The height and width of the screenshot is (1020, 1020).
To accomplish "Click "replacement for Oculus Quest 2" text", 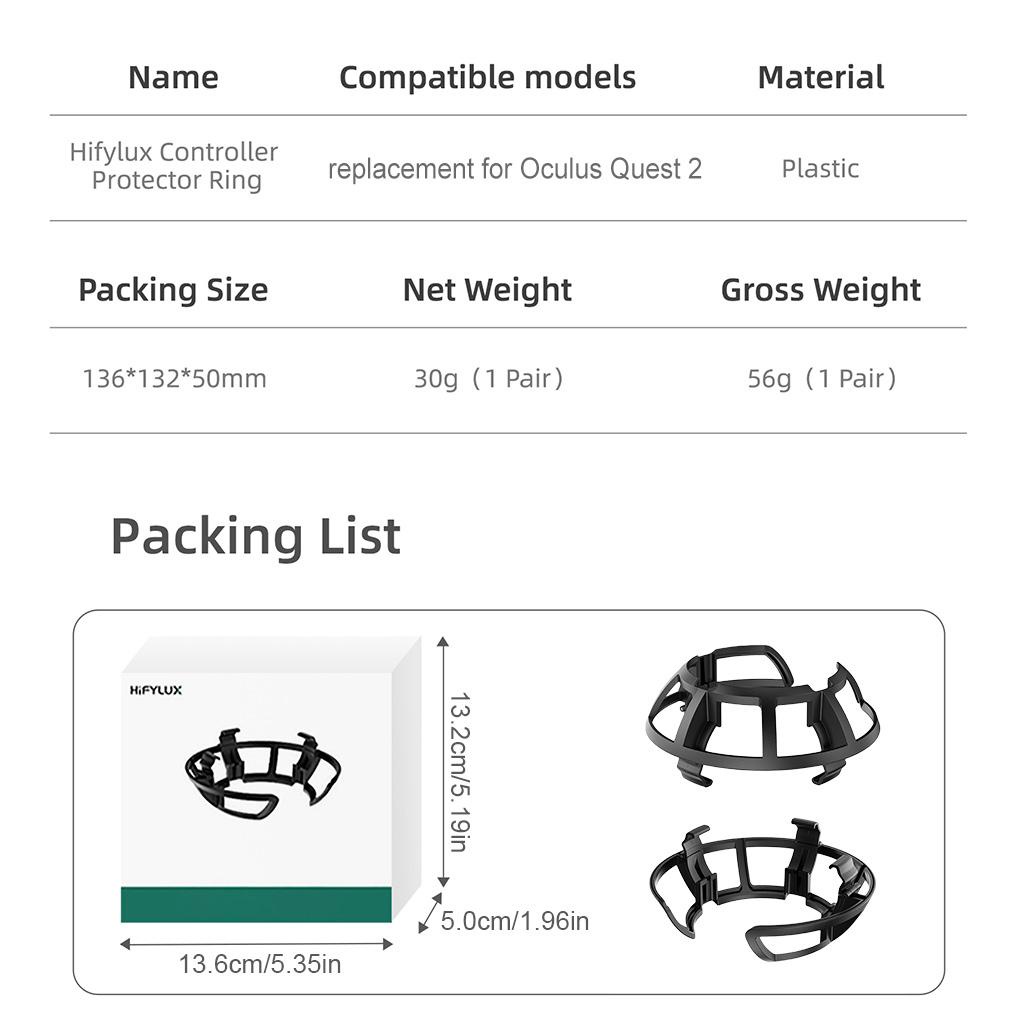I will click(515, 169).
